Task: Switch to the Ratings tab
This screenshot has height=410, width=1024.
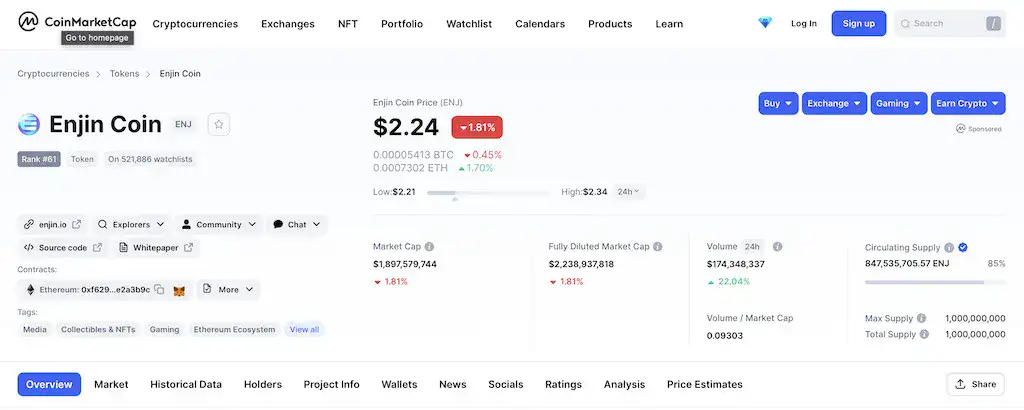Action: pos(564,385)
